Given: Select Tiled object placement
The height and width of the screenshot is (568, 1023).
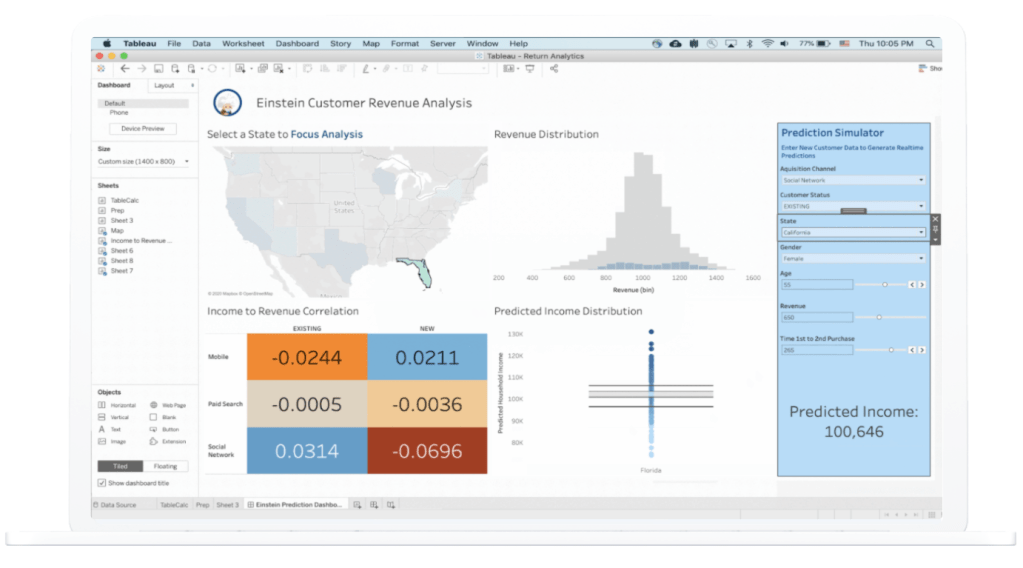Looking at the screenshot, I should coord(120,466).
